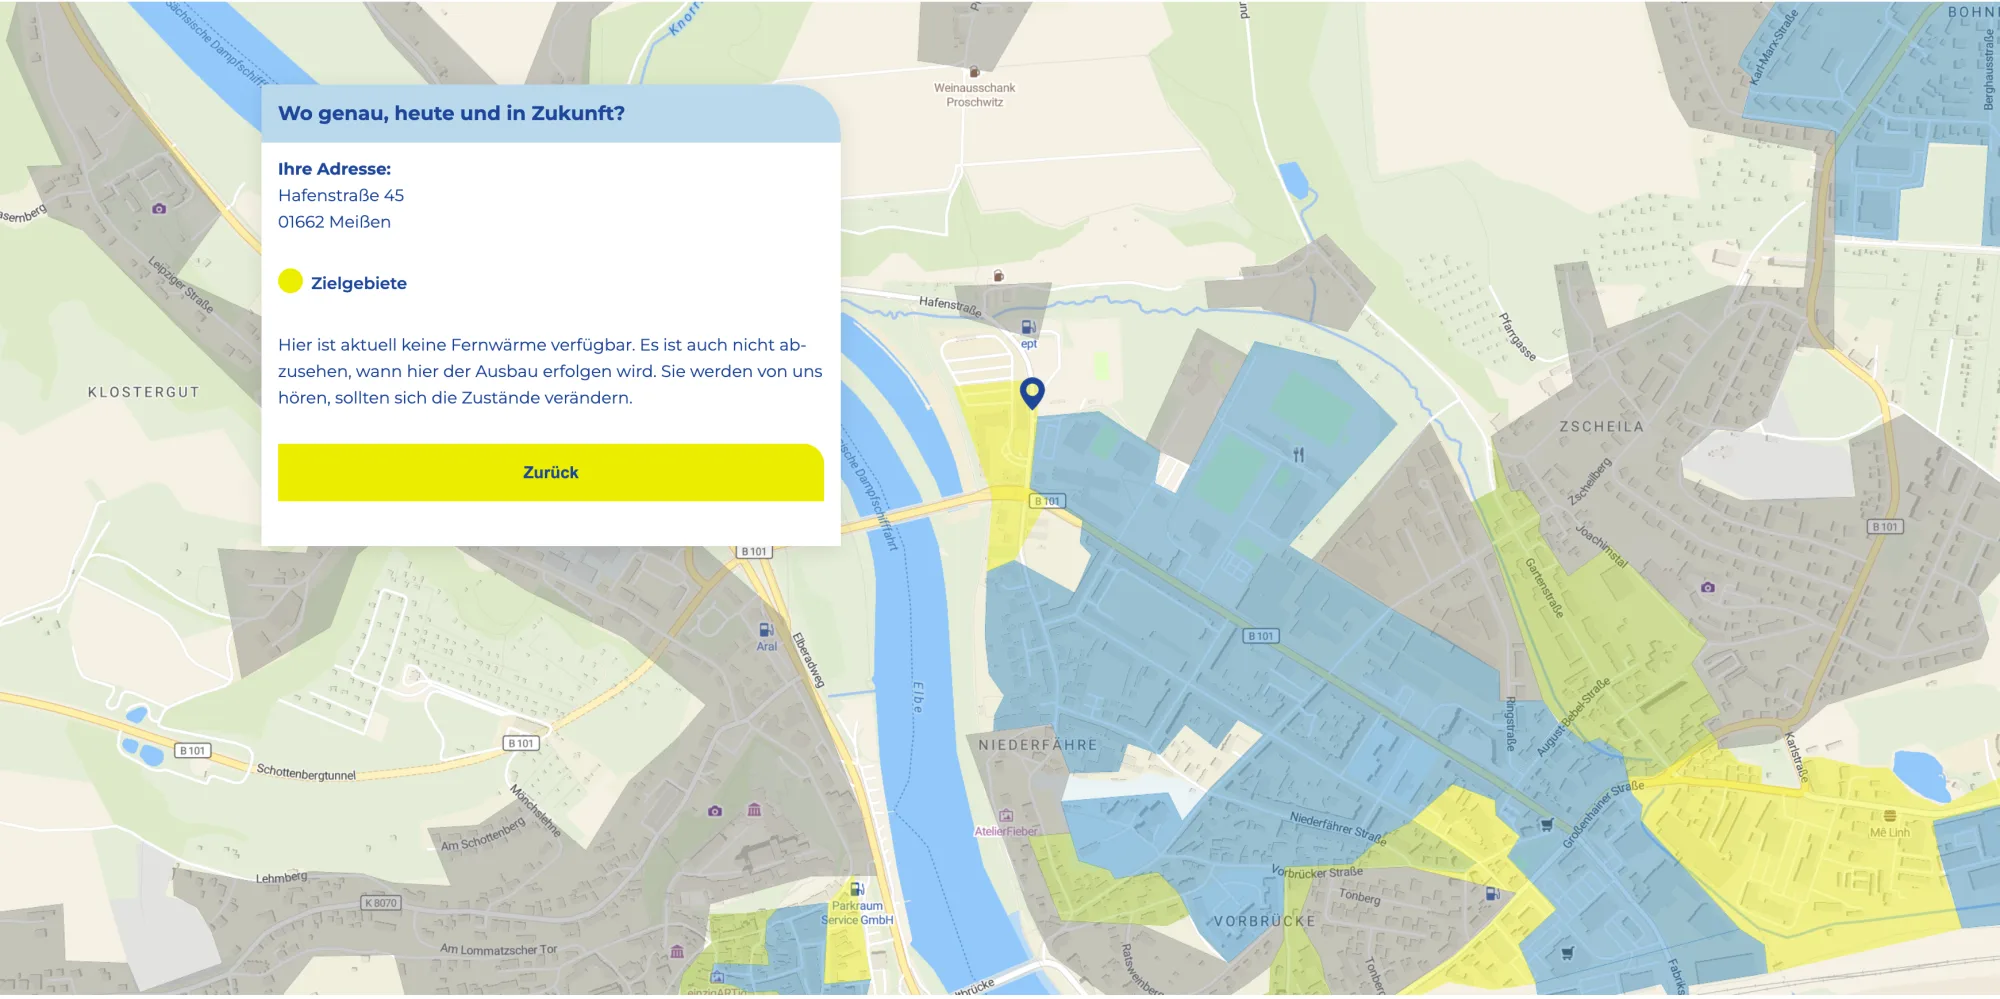2000x999 pixels.
Task: Click the camera icon near Leipziger Straße
Action: point(159,209)
